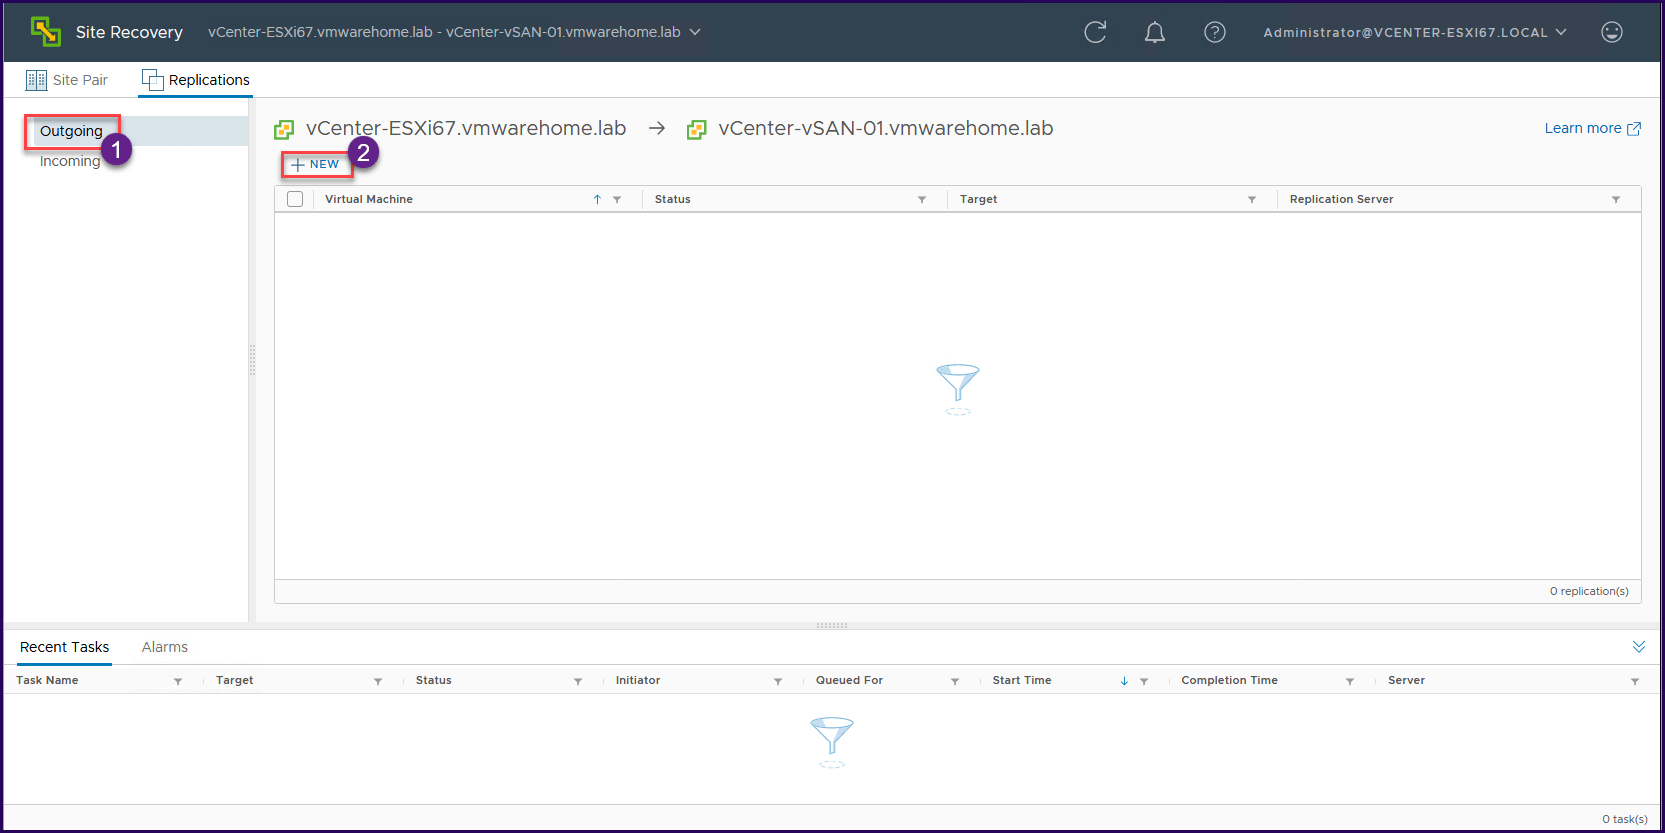Screen dimensions: 1665x833
Task: Refresh the view with the reload icon
Action: coord(1095,32)
